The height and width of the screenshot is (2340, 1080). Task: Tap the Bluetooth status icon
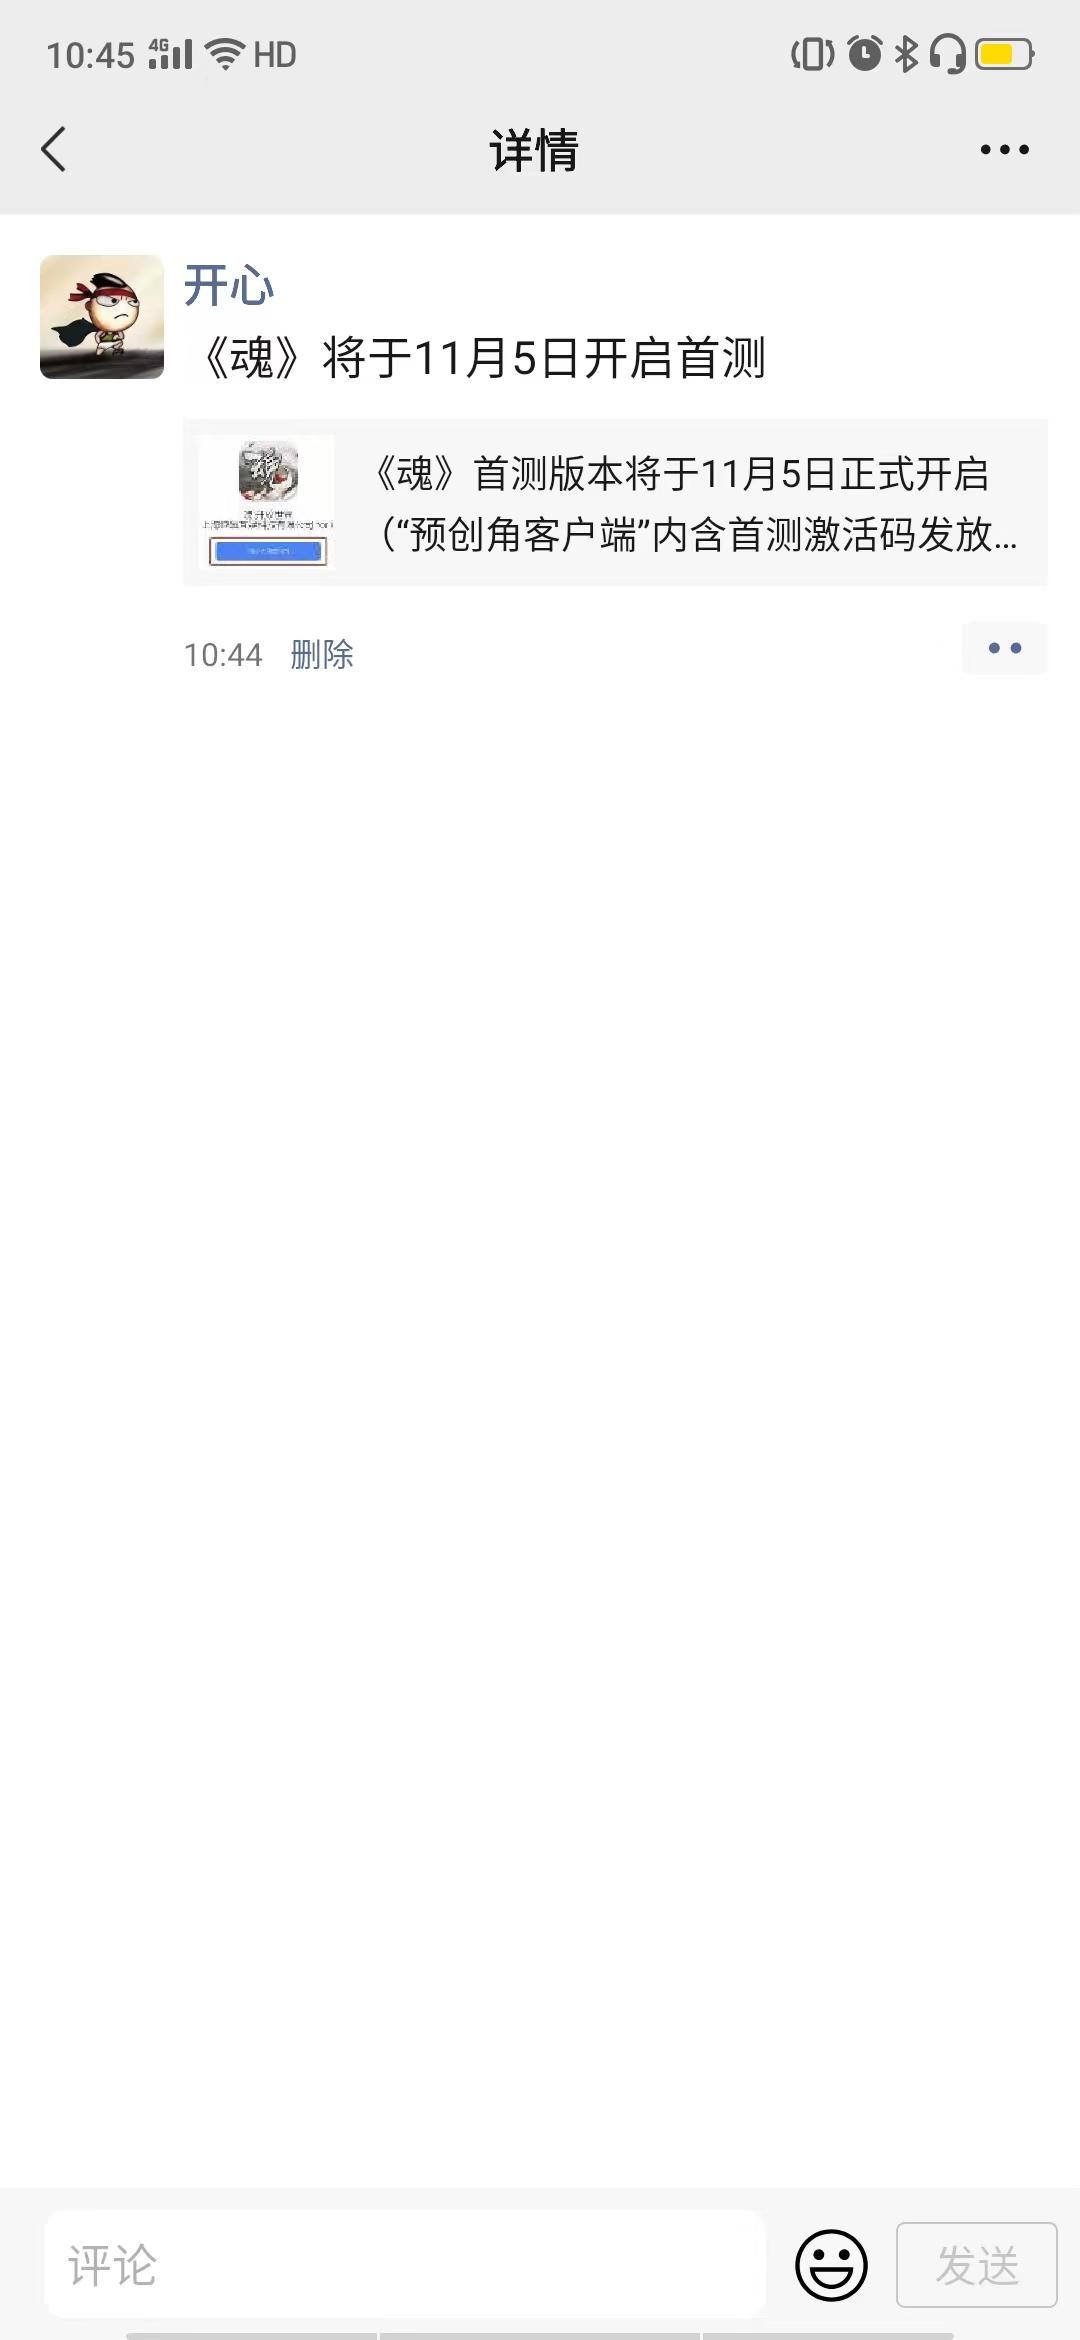pyautogui.click(x=906, y=54)
